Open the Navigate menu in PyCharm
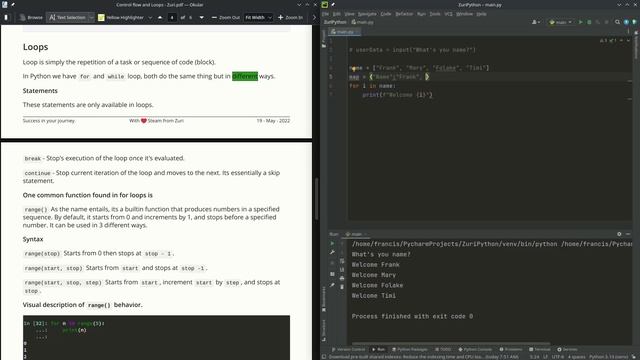 367,14
